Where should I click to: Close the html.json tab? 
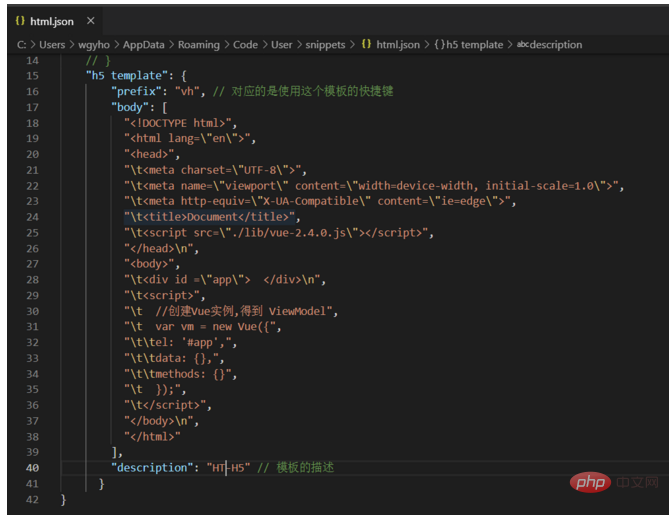click(90, 20)
